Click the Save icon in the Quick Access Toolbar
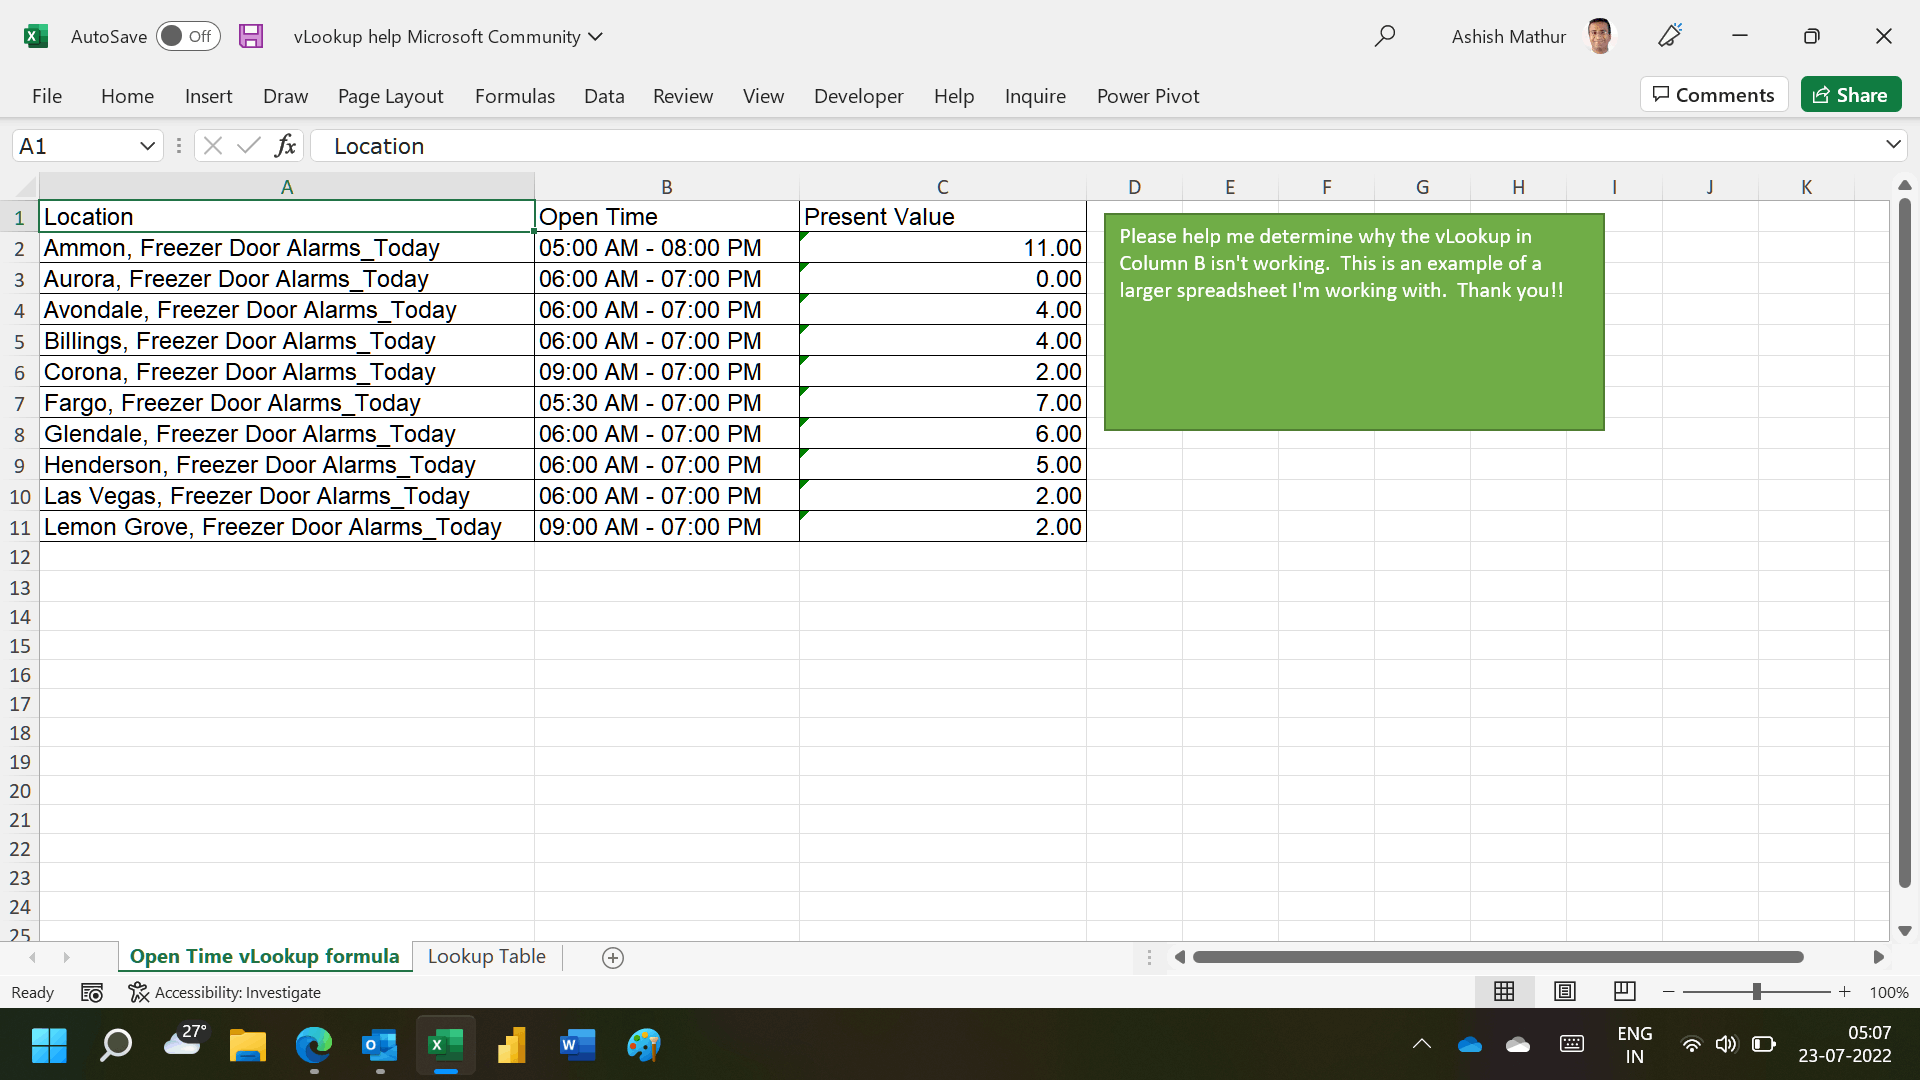Image resolution: width=1920 pixels, height=1080 pixels. point(251,36)
